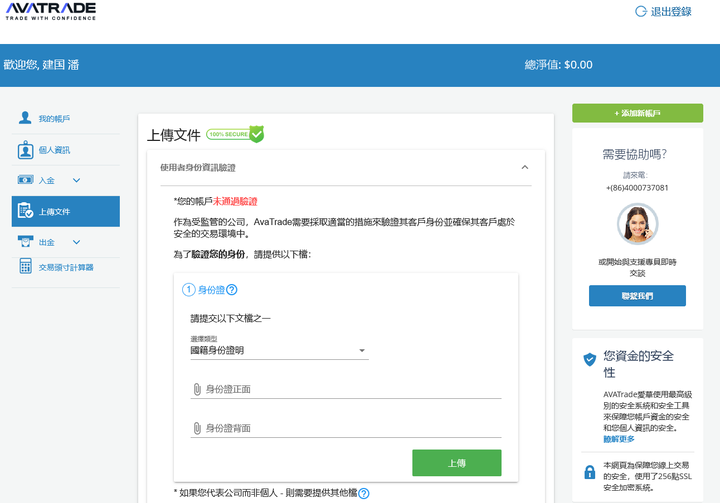This screenshot has width=720, height=503.
Task: Click the blue shield icon by 您資金的安全性
Action: pyautogui.click(x=590, y=359)
